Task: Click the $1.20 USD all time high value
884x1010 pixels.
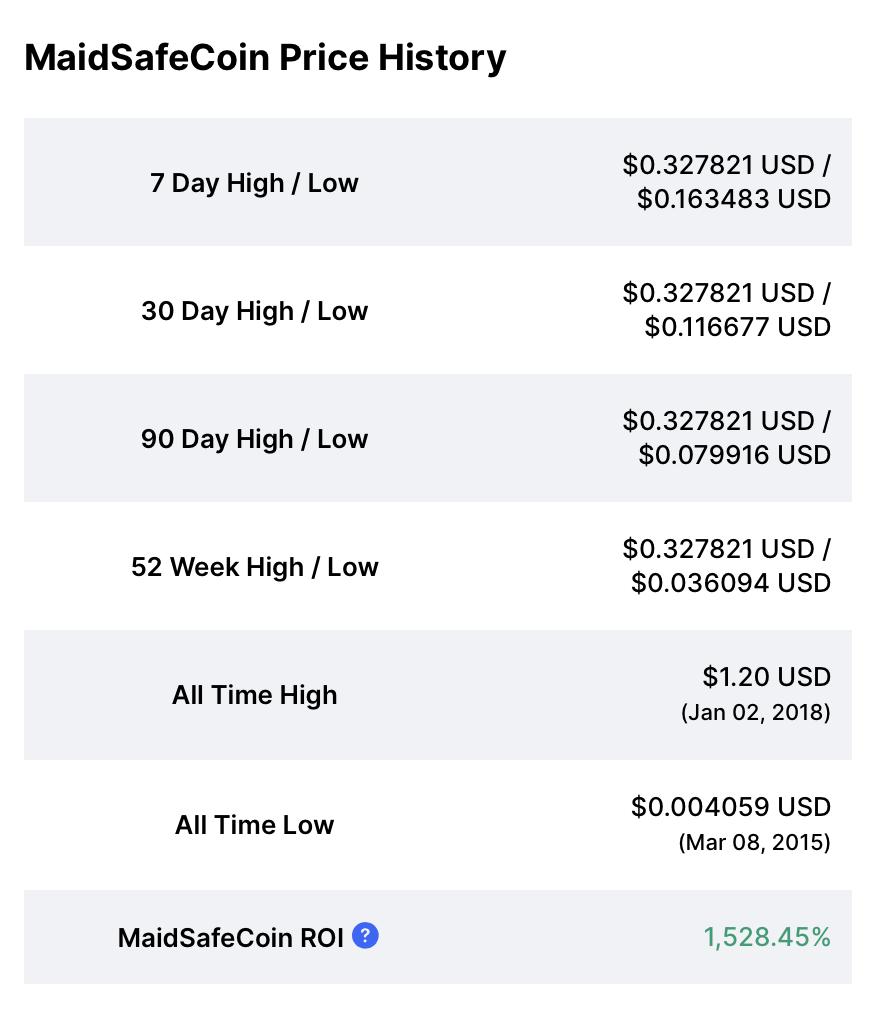Action: point(767,677)
